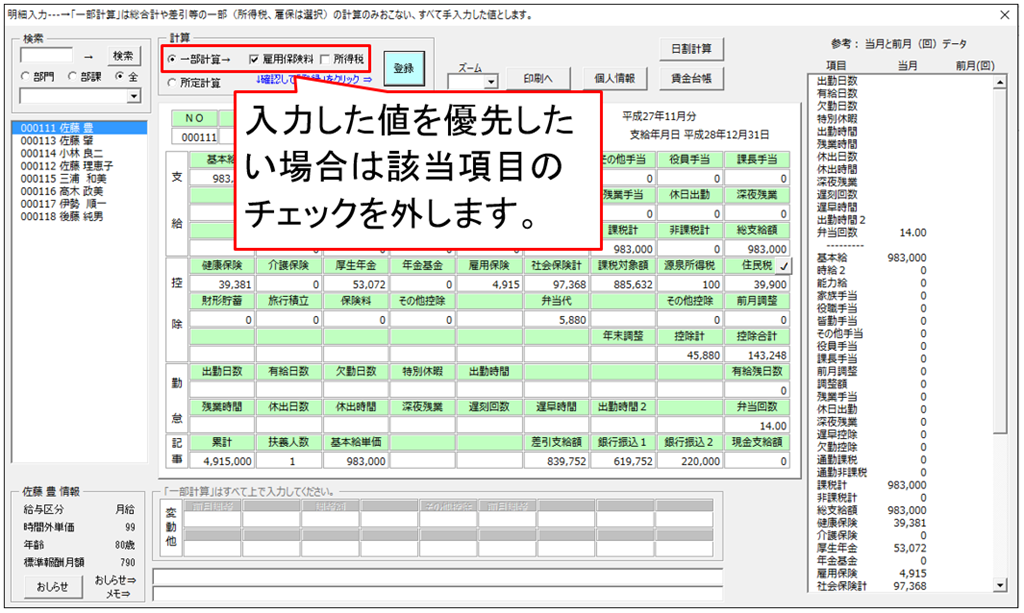Click the 現金支給額 value field

757,461
